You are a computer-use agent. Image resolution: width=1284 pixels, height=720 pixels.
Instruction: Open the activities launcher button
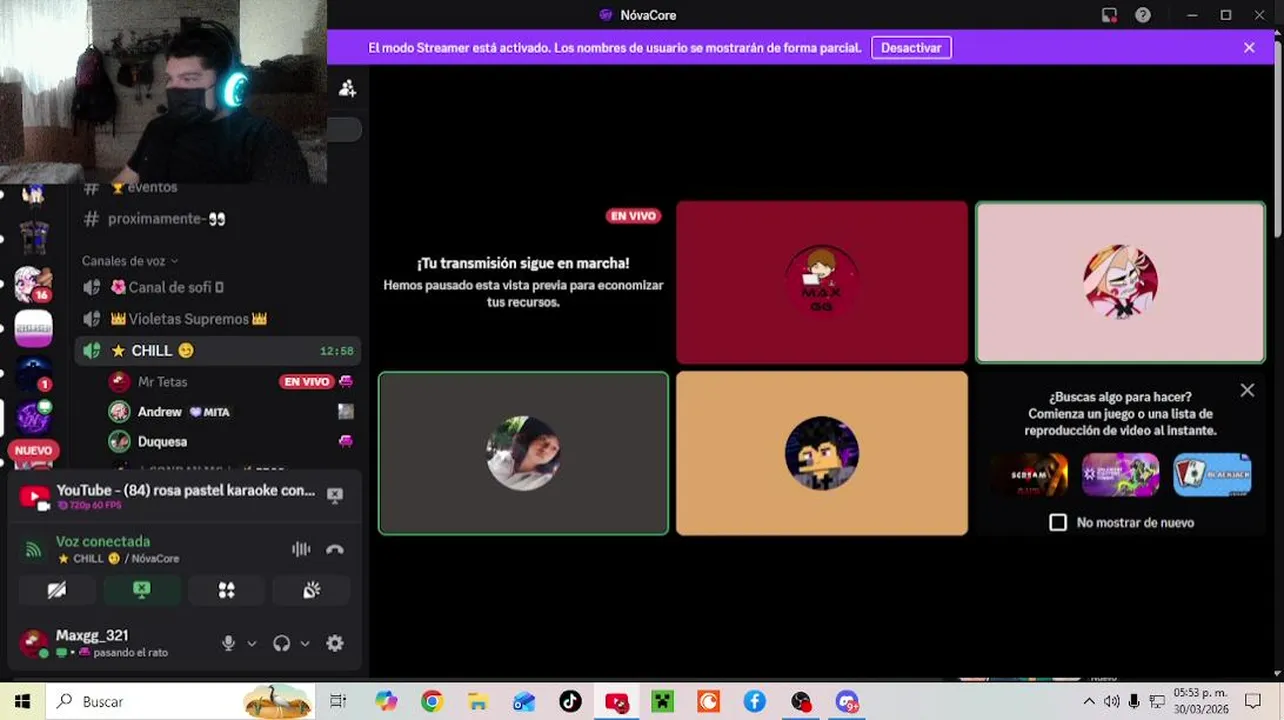[227, 590]
